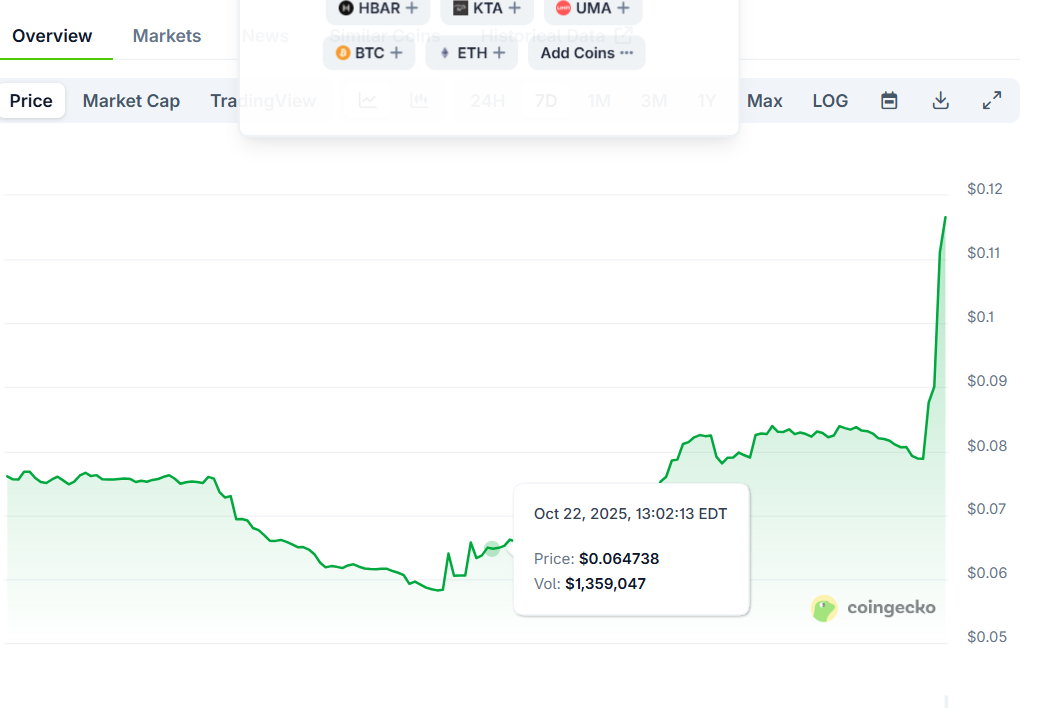Download the chart data

941,101
